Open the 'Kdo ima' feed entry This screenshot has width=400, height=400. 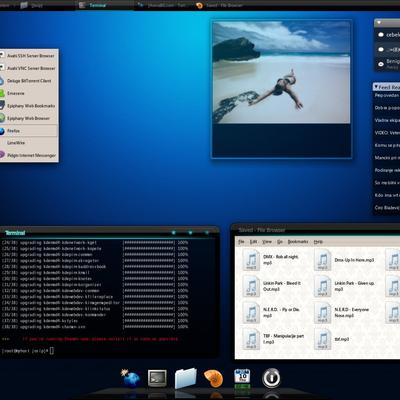click(x=387, y=195)
